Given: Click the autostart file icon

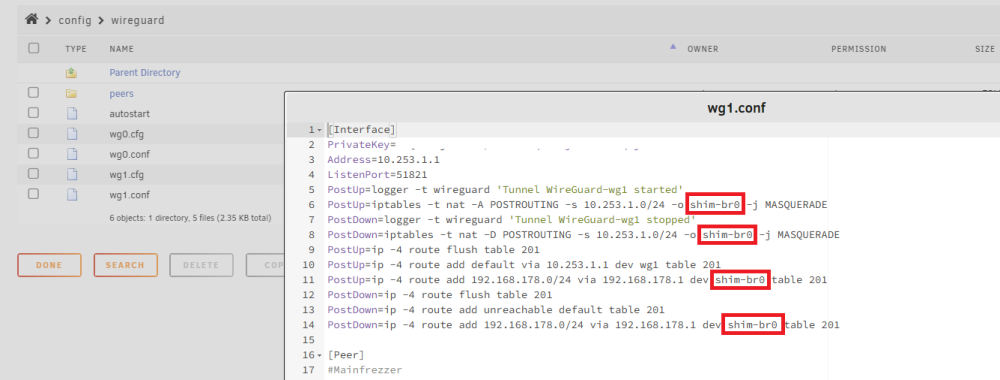Looking at the screenshot, I should (72, 113).
